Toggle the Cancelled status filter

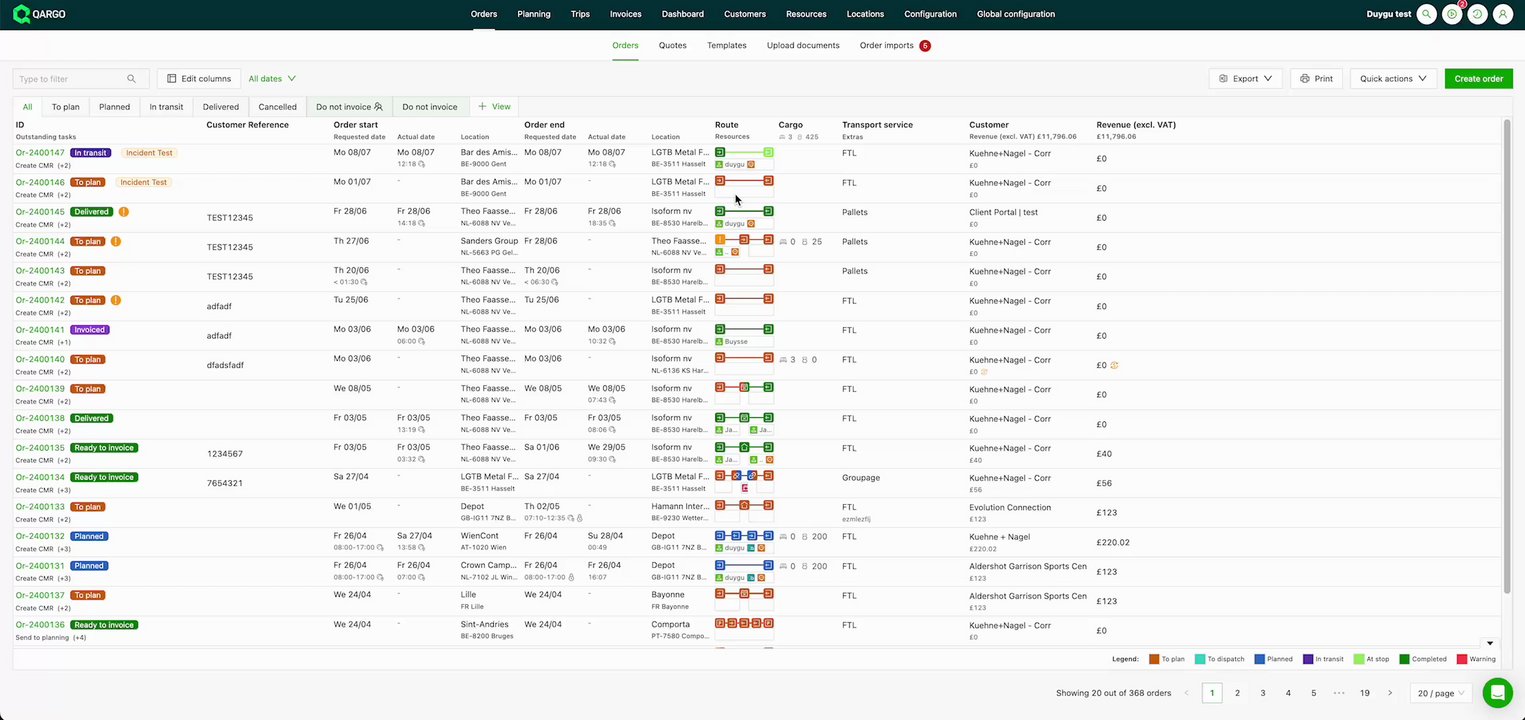tap(277, 106)
